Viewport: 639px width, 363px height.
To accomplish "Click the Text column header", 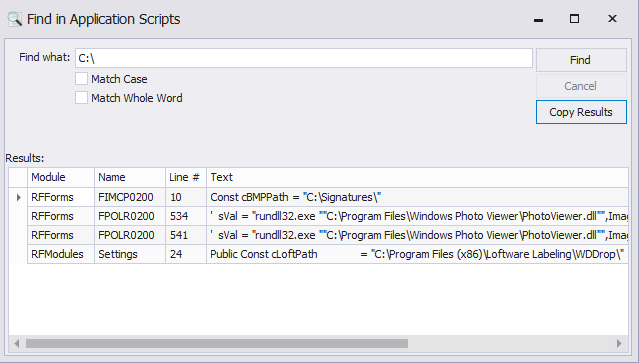I will pyautogui.click(x=417, y=177).
